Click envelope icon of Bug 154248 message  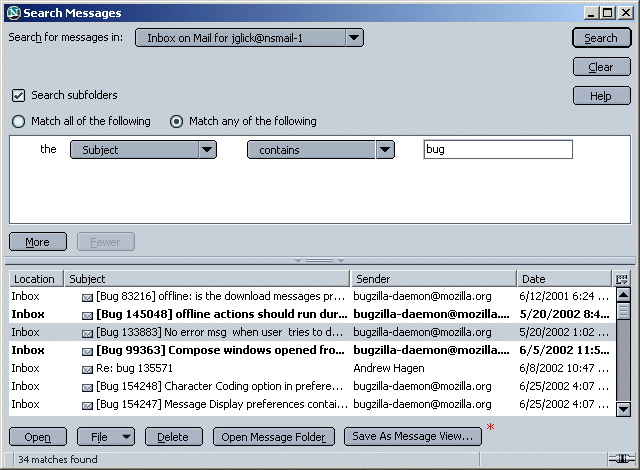pos(87,386)
